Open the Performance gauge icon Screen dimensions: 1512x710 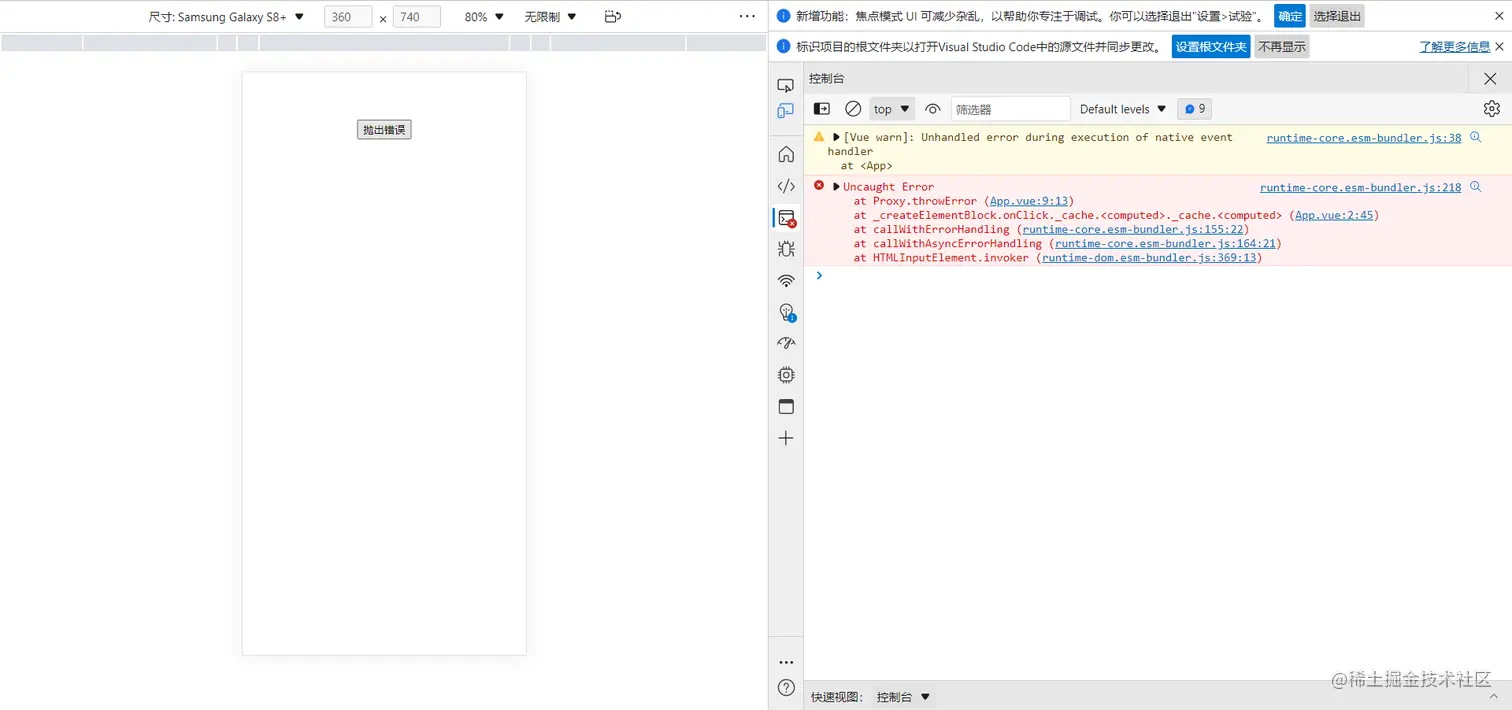click(786, 343)
